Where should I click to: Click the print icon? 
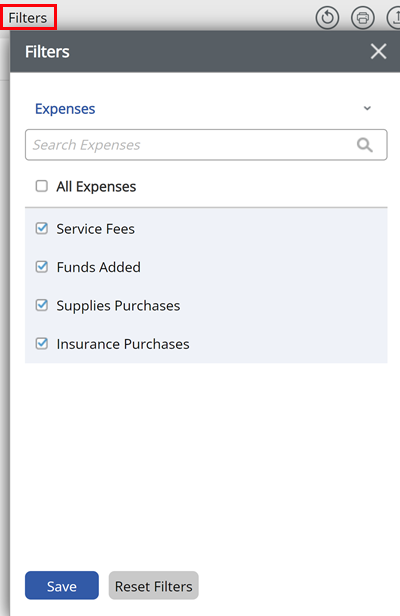pos(362,18)
